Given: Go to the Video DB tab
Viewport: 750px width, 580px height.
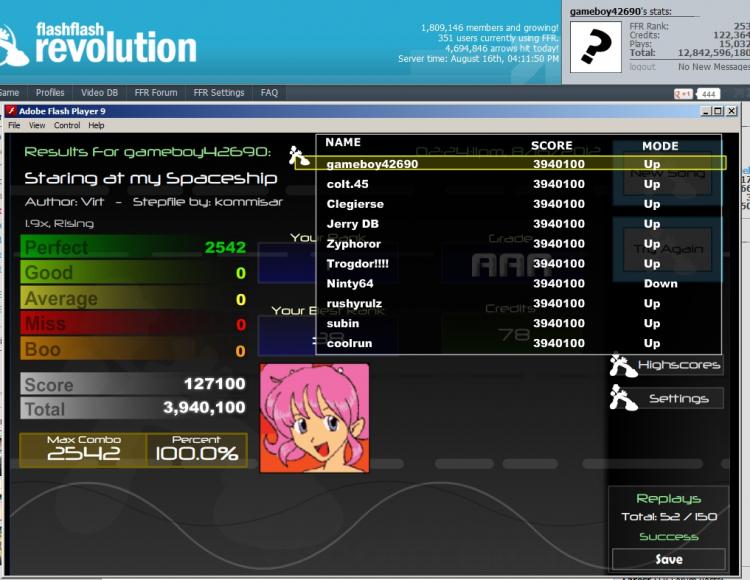Looking at the screenshot, I should [x=99, y=93].
